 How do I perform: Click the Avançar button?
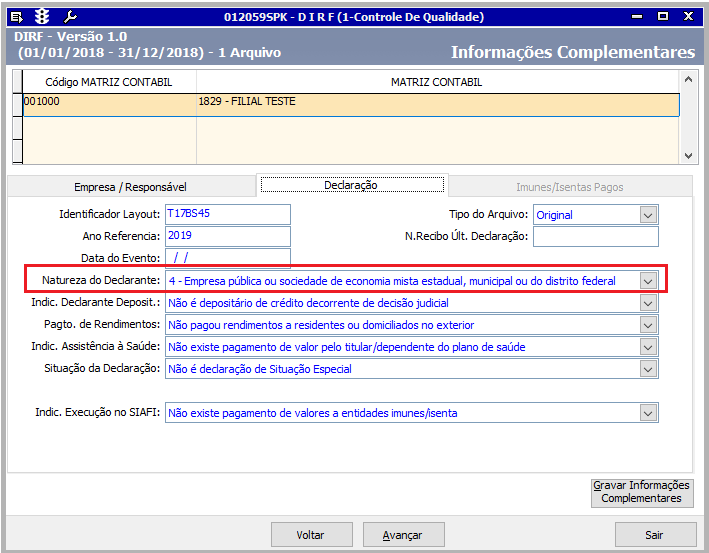(403, 535)
